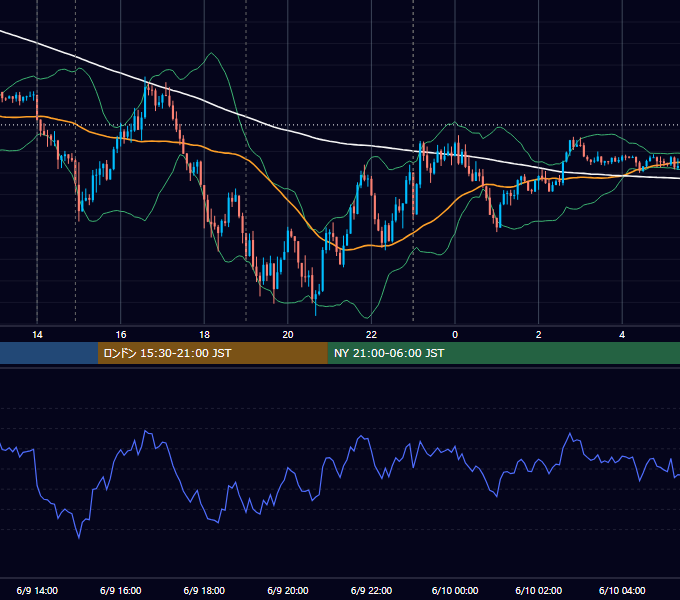Click the blue session bar before ロンドン

click(49, 353)
